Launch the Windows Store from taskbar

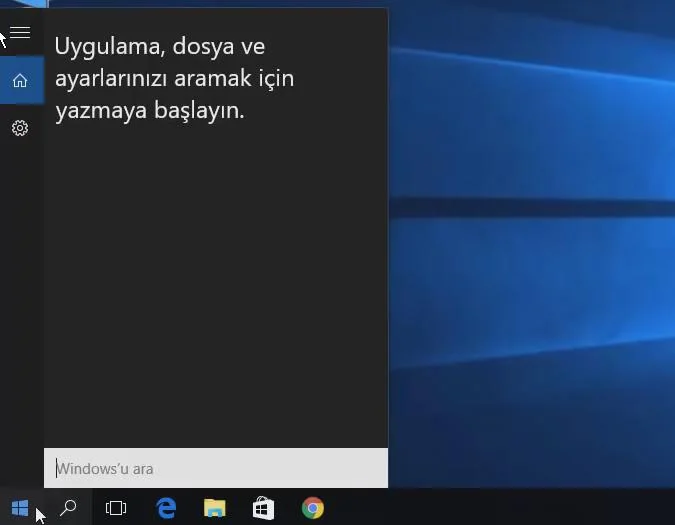point(263,508)
